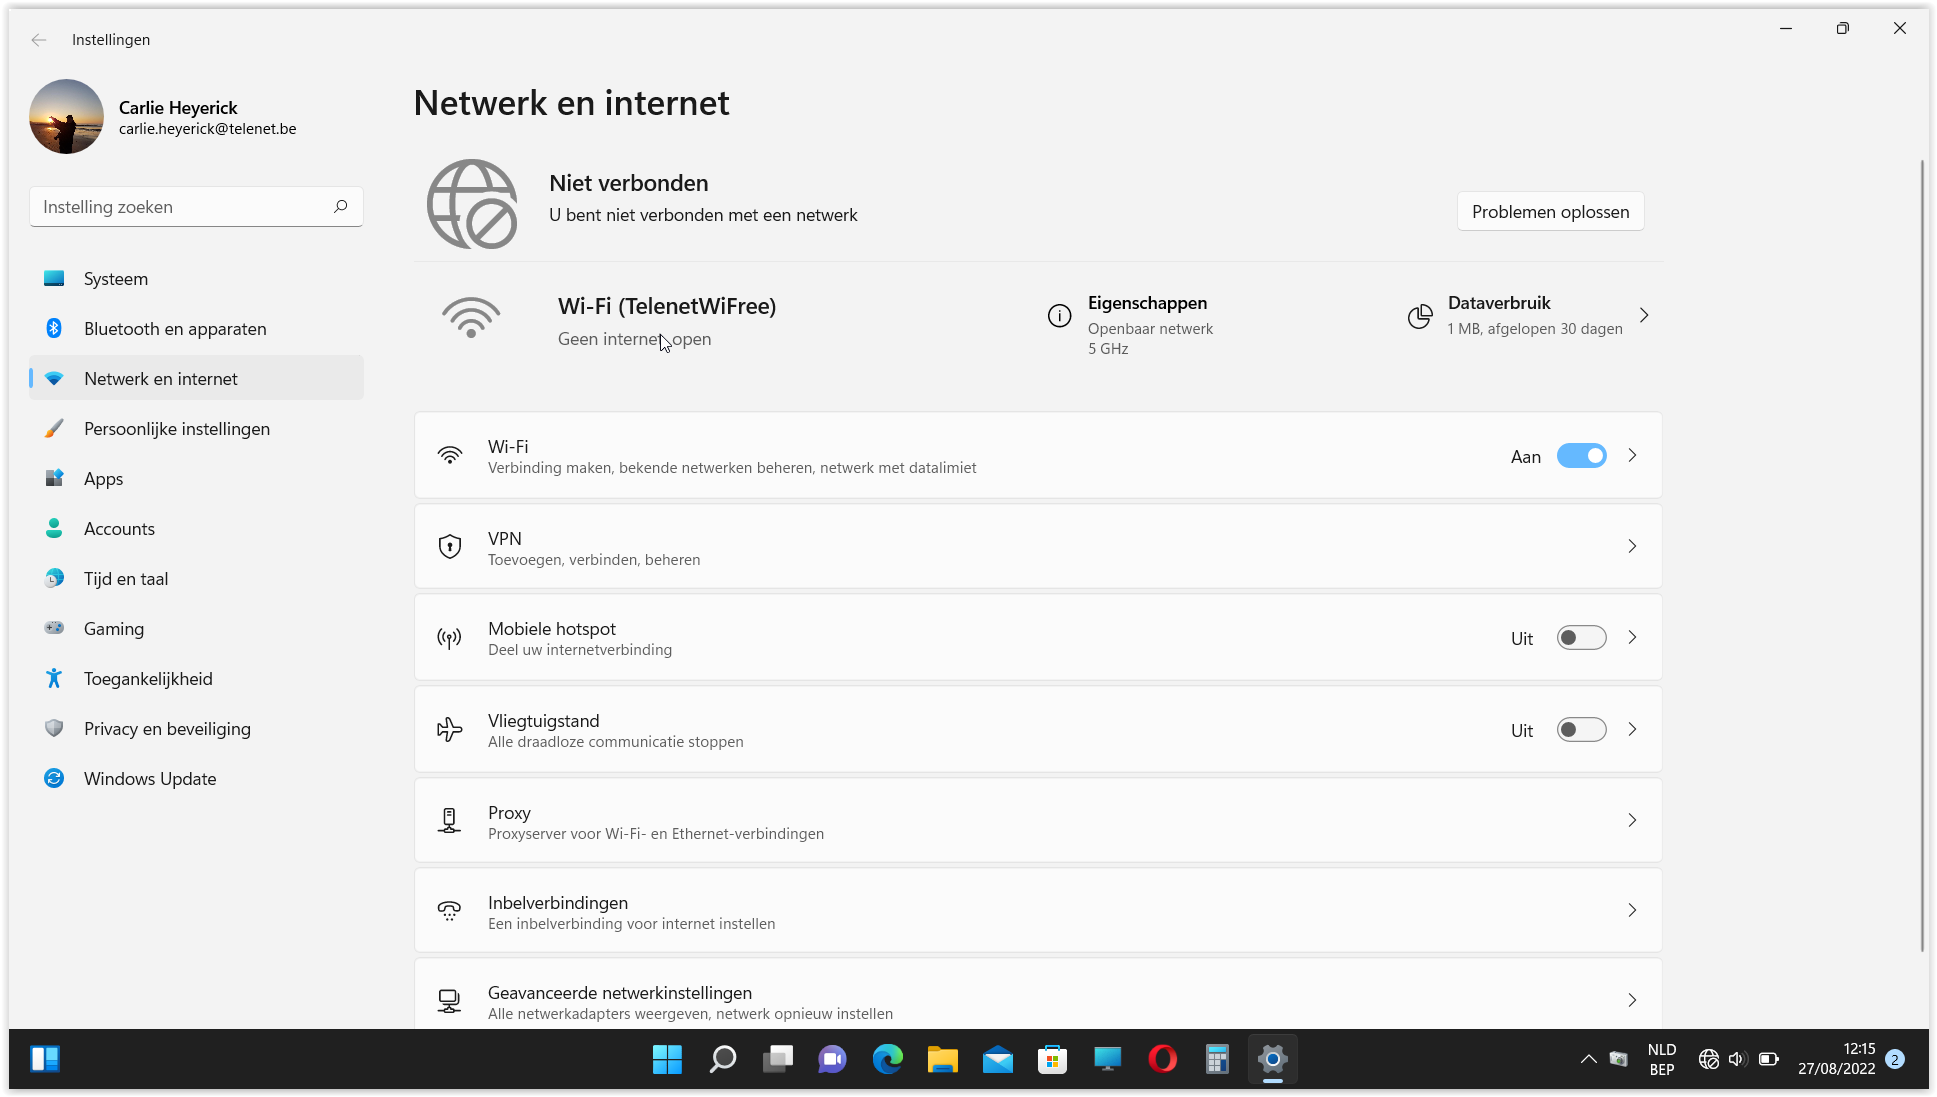Open Opera browser from the taskbar
Viewport: 1937px width, 1097px height.
tap(1162, 1059)
